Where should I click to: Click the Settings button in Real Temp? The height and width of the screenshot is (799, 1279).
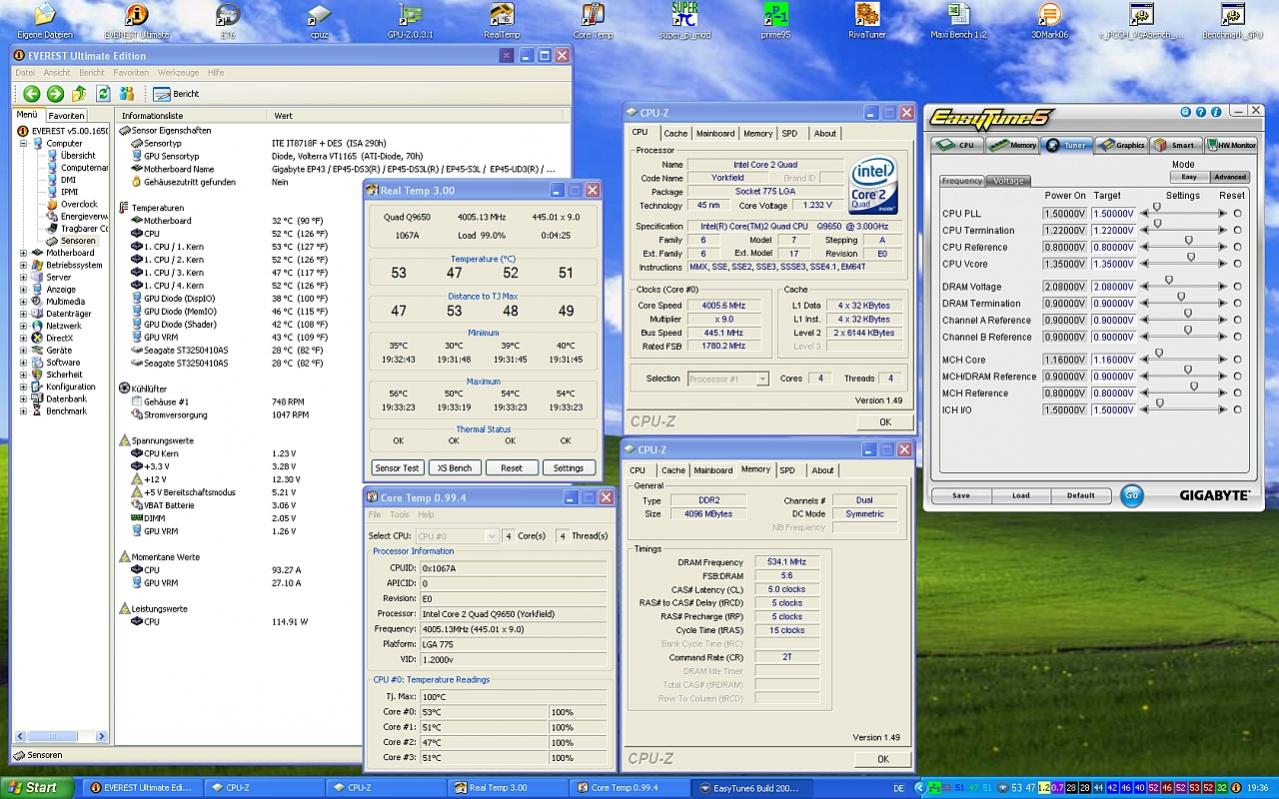click(x=568, y=468)
